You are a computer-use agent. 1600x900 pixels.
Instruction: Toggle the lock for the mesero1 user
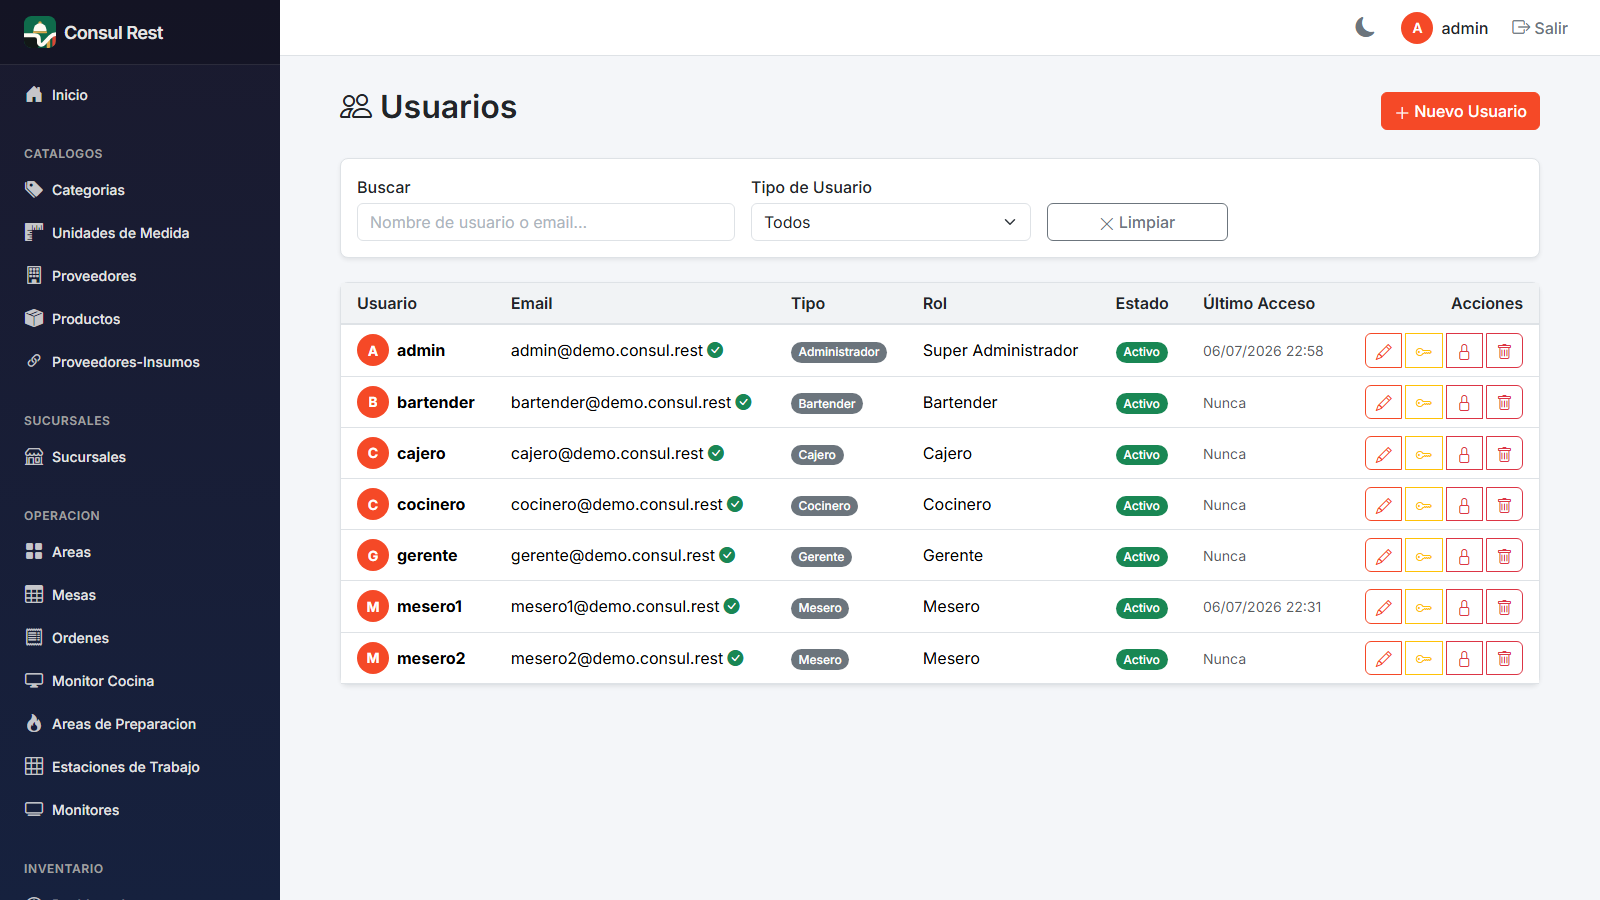1464,607
